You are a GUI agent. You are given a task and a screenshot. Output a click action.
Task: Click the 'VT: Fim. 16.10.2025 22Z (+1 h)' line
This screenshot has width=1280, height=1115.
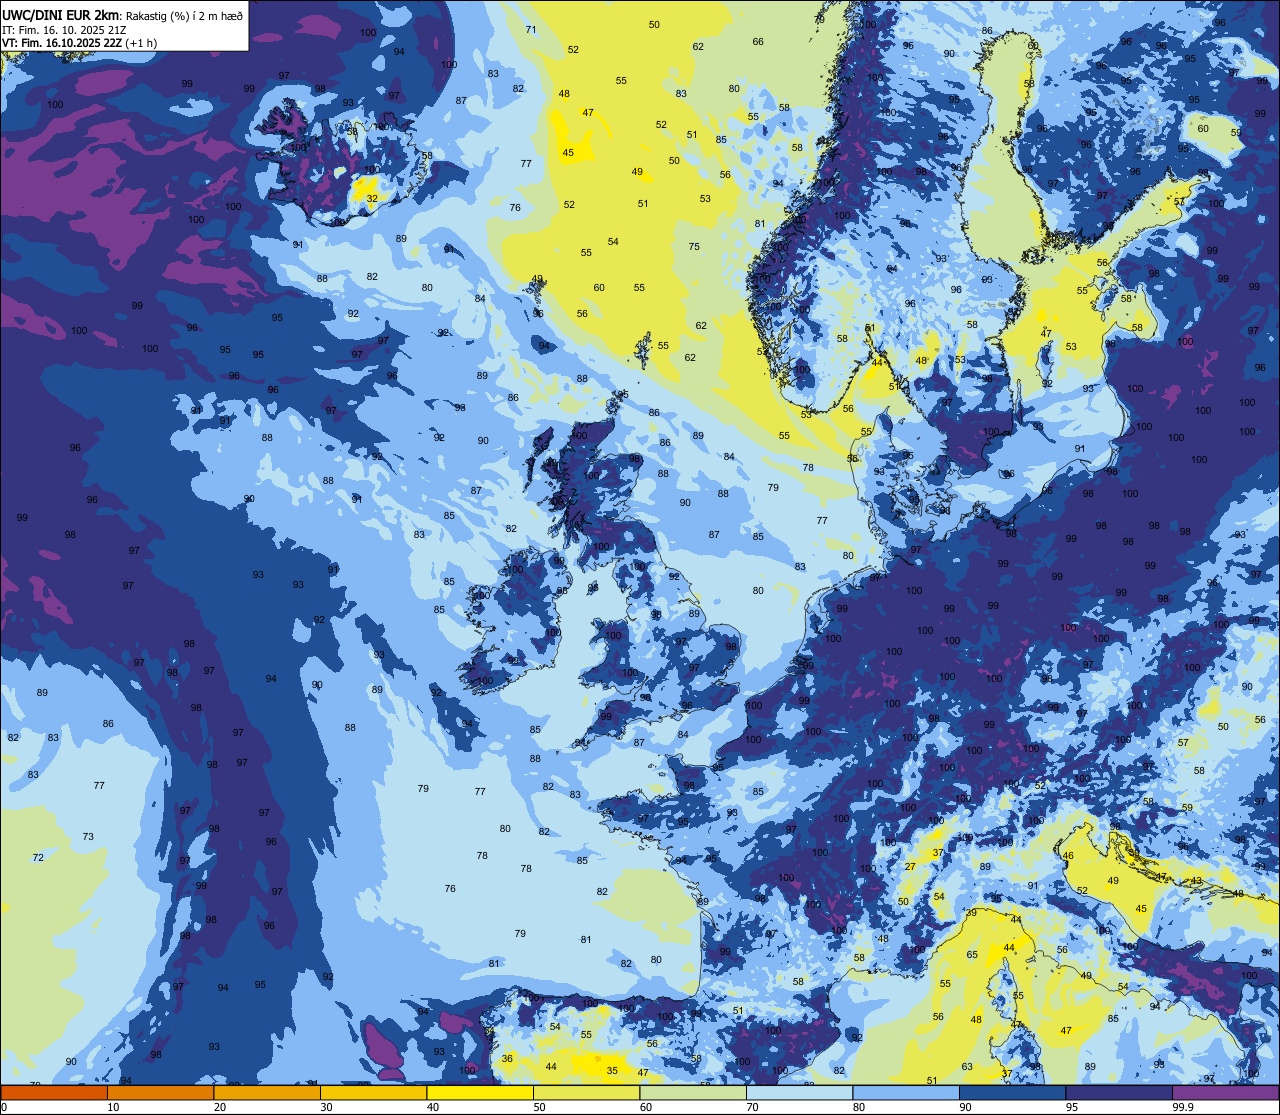pos(80,43)
